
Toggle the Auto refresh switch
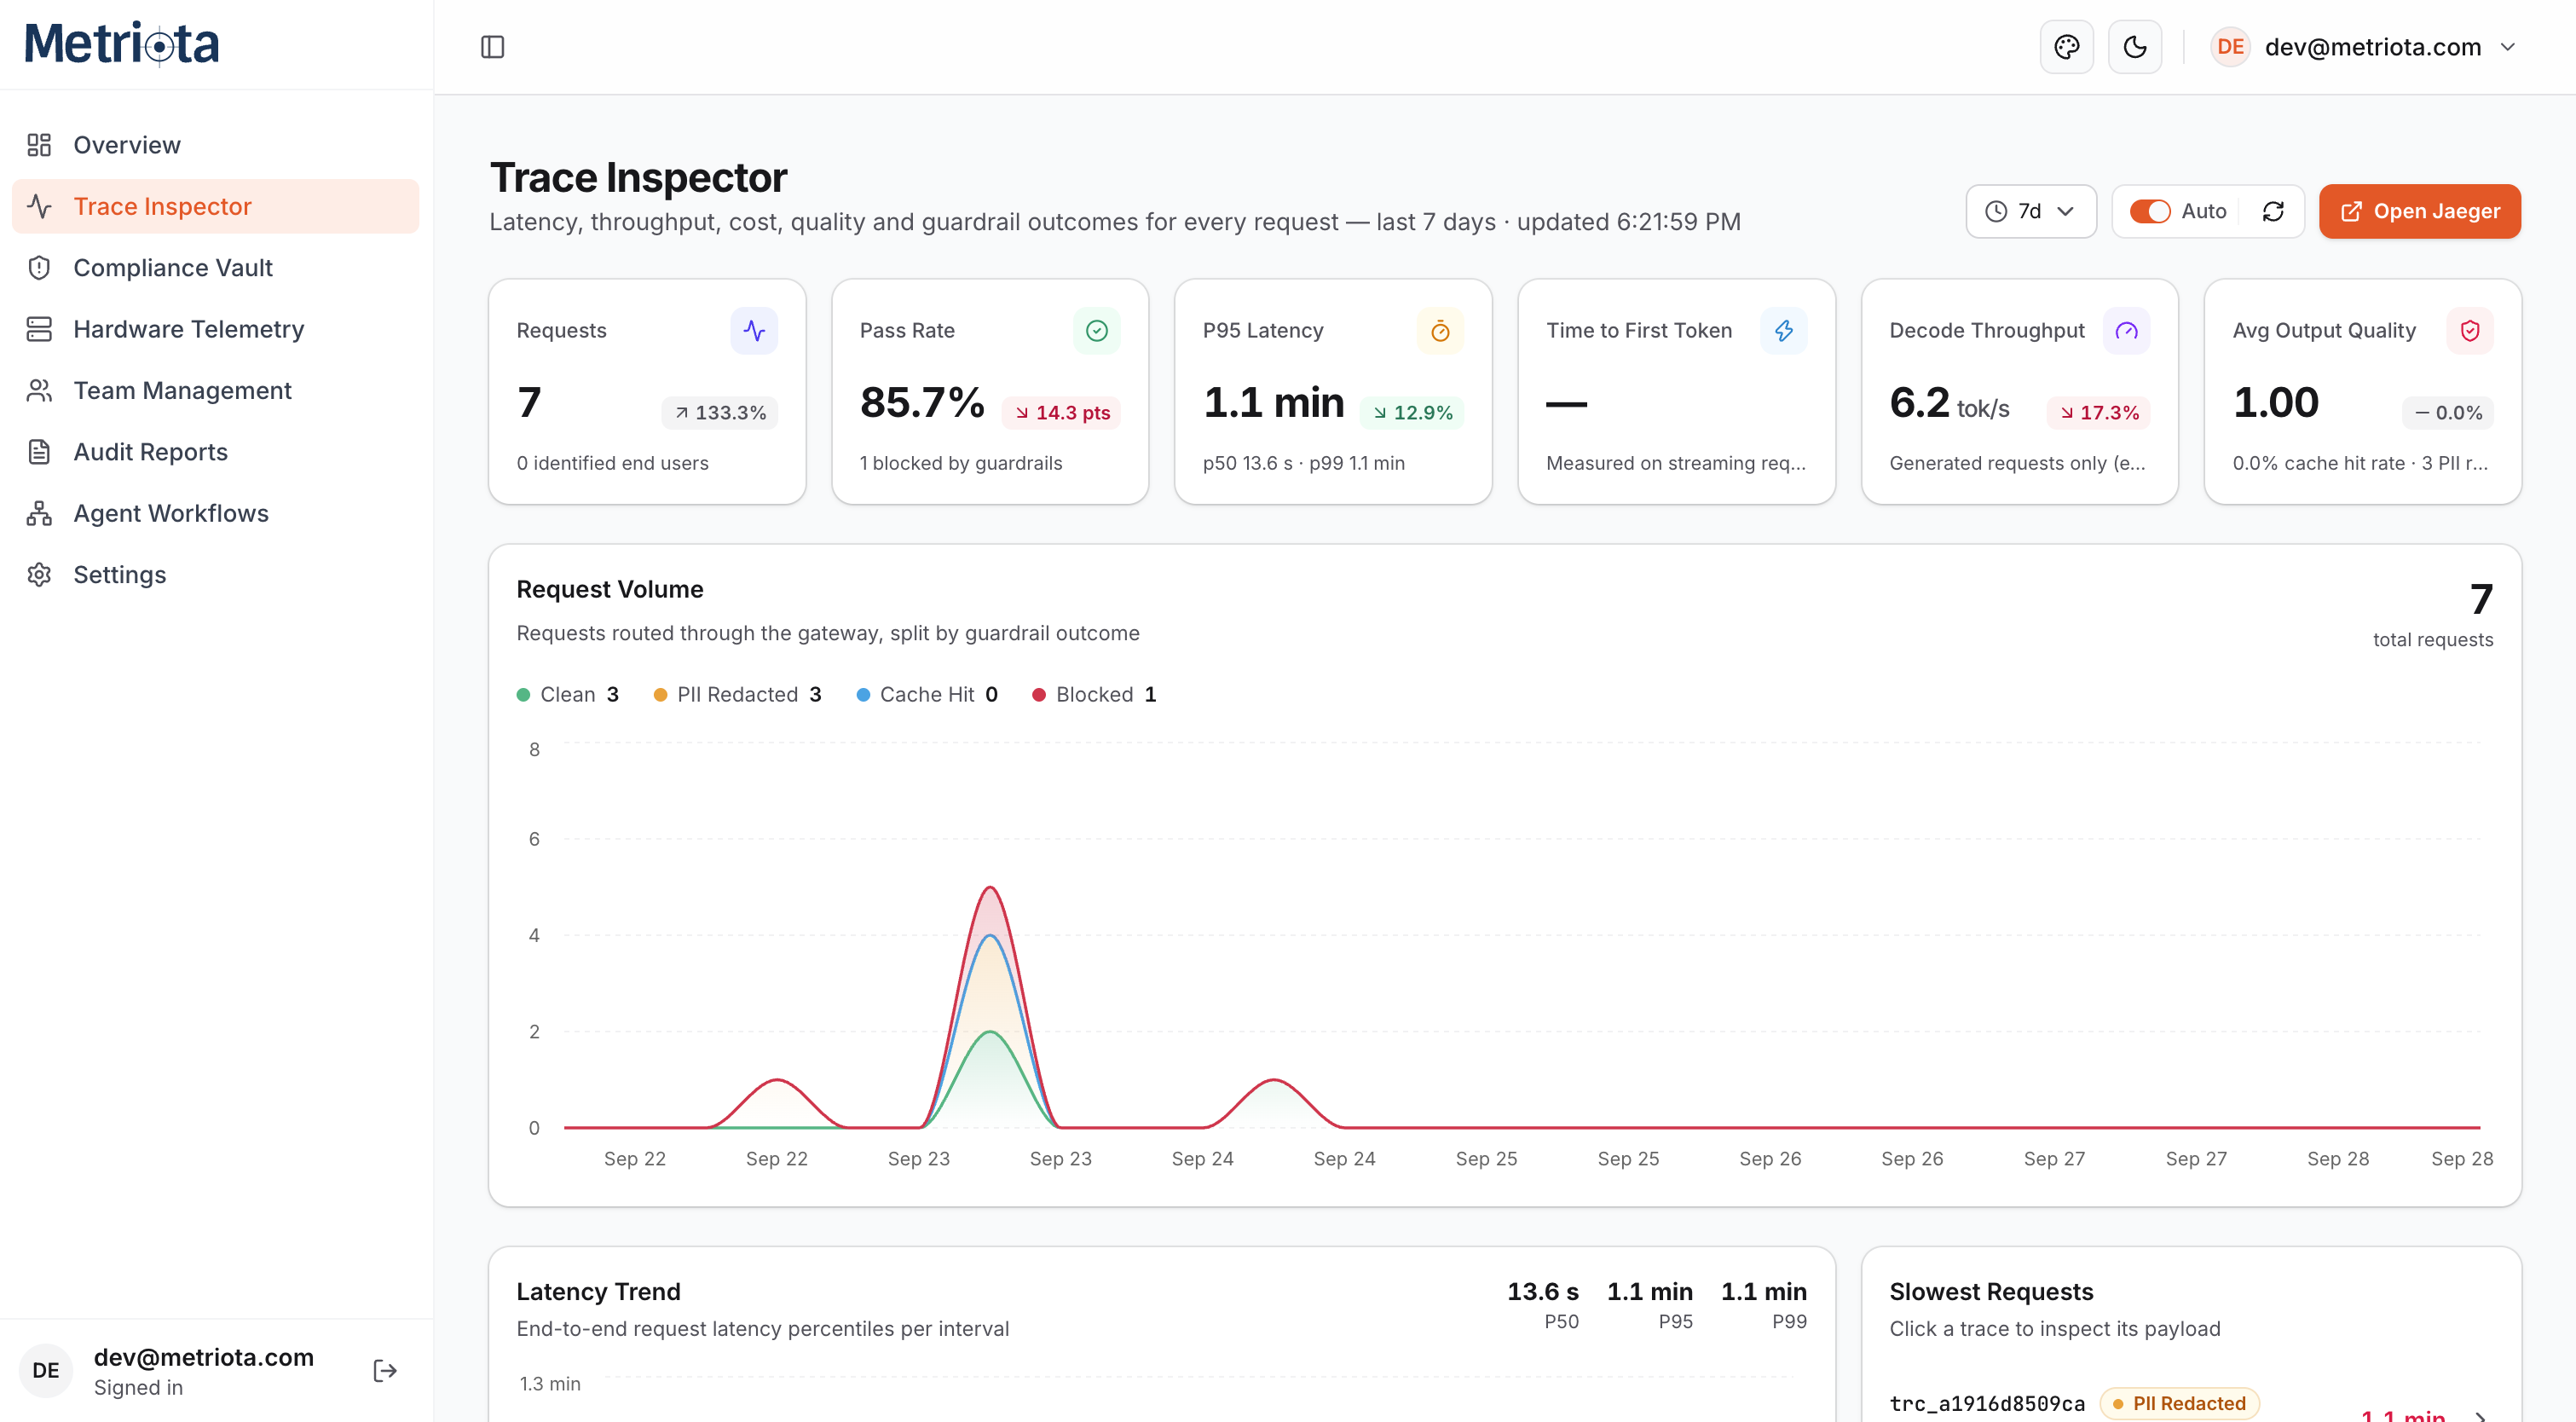point(2149,211)
